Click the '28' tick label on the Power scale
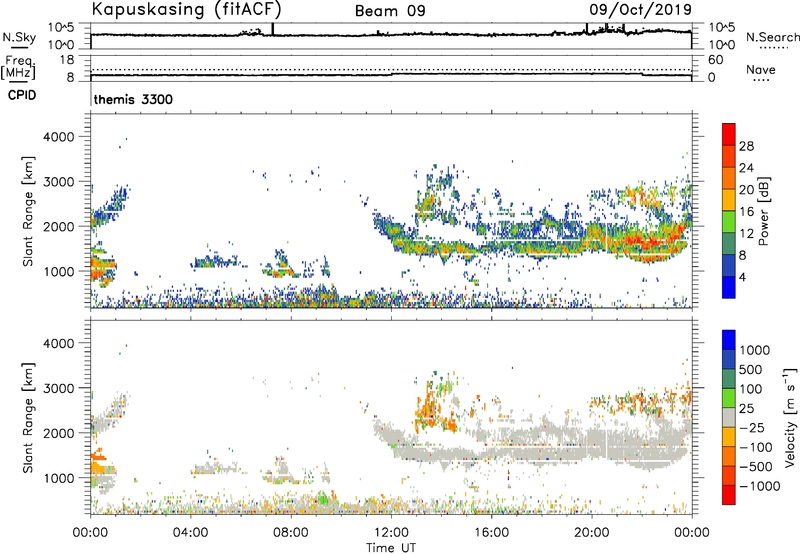The height and width of the screenshot is (554, 800). pyautogui.click(x=746, y=146)
